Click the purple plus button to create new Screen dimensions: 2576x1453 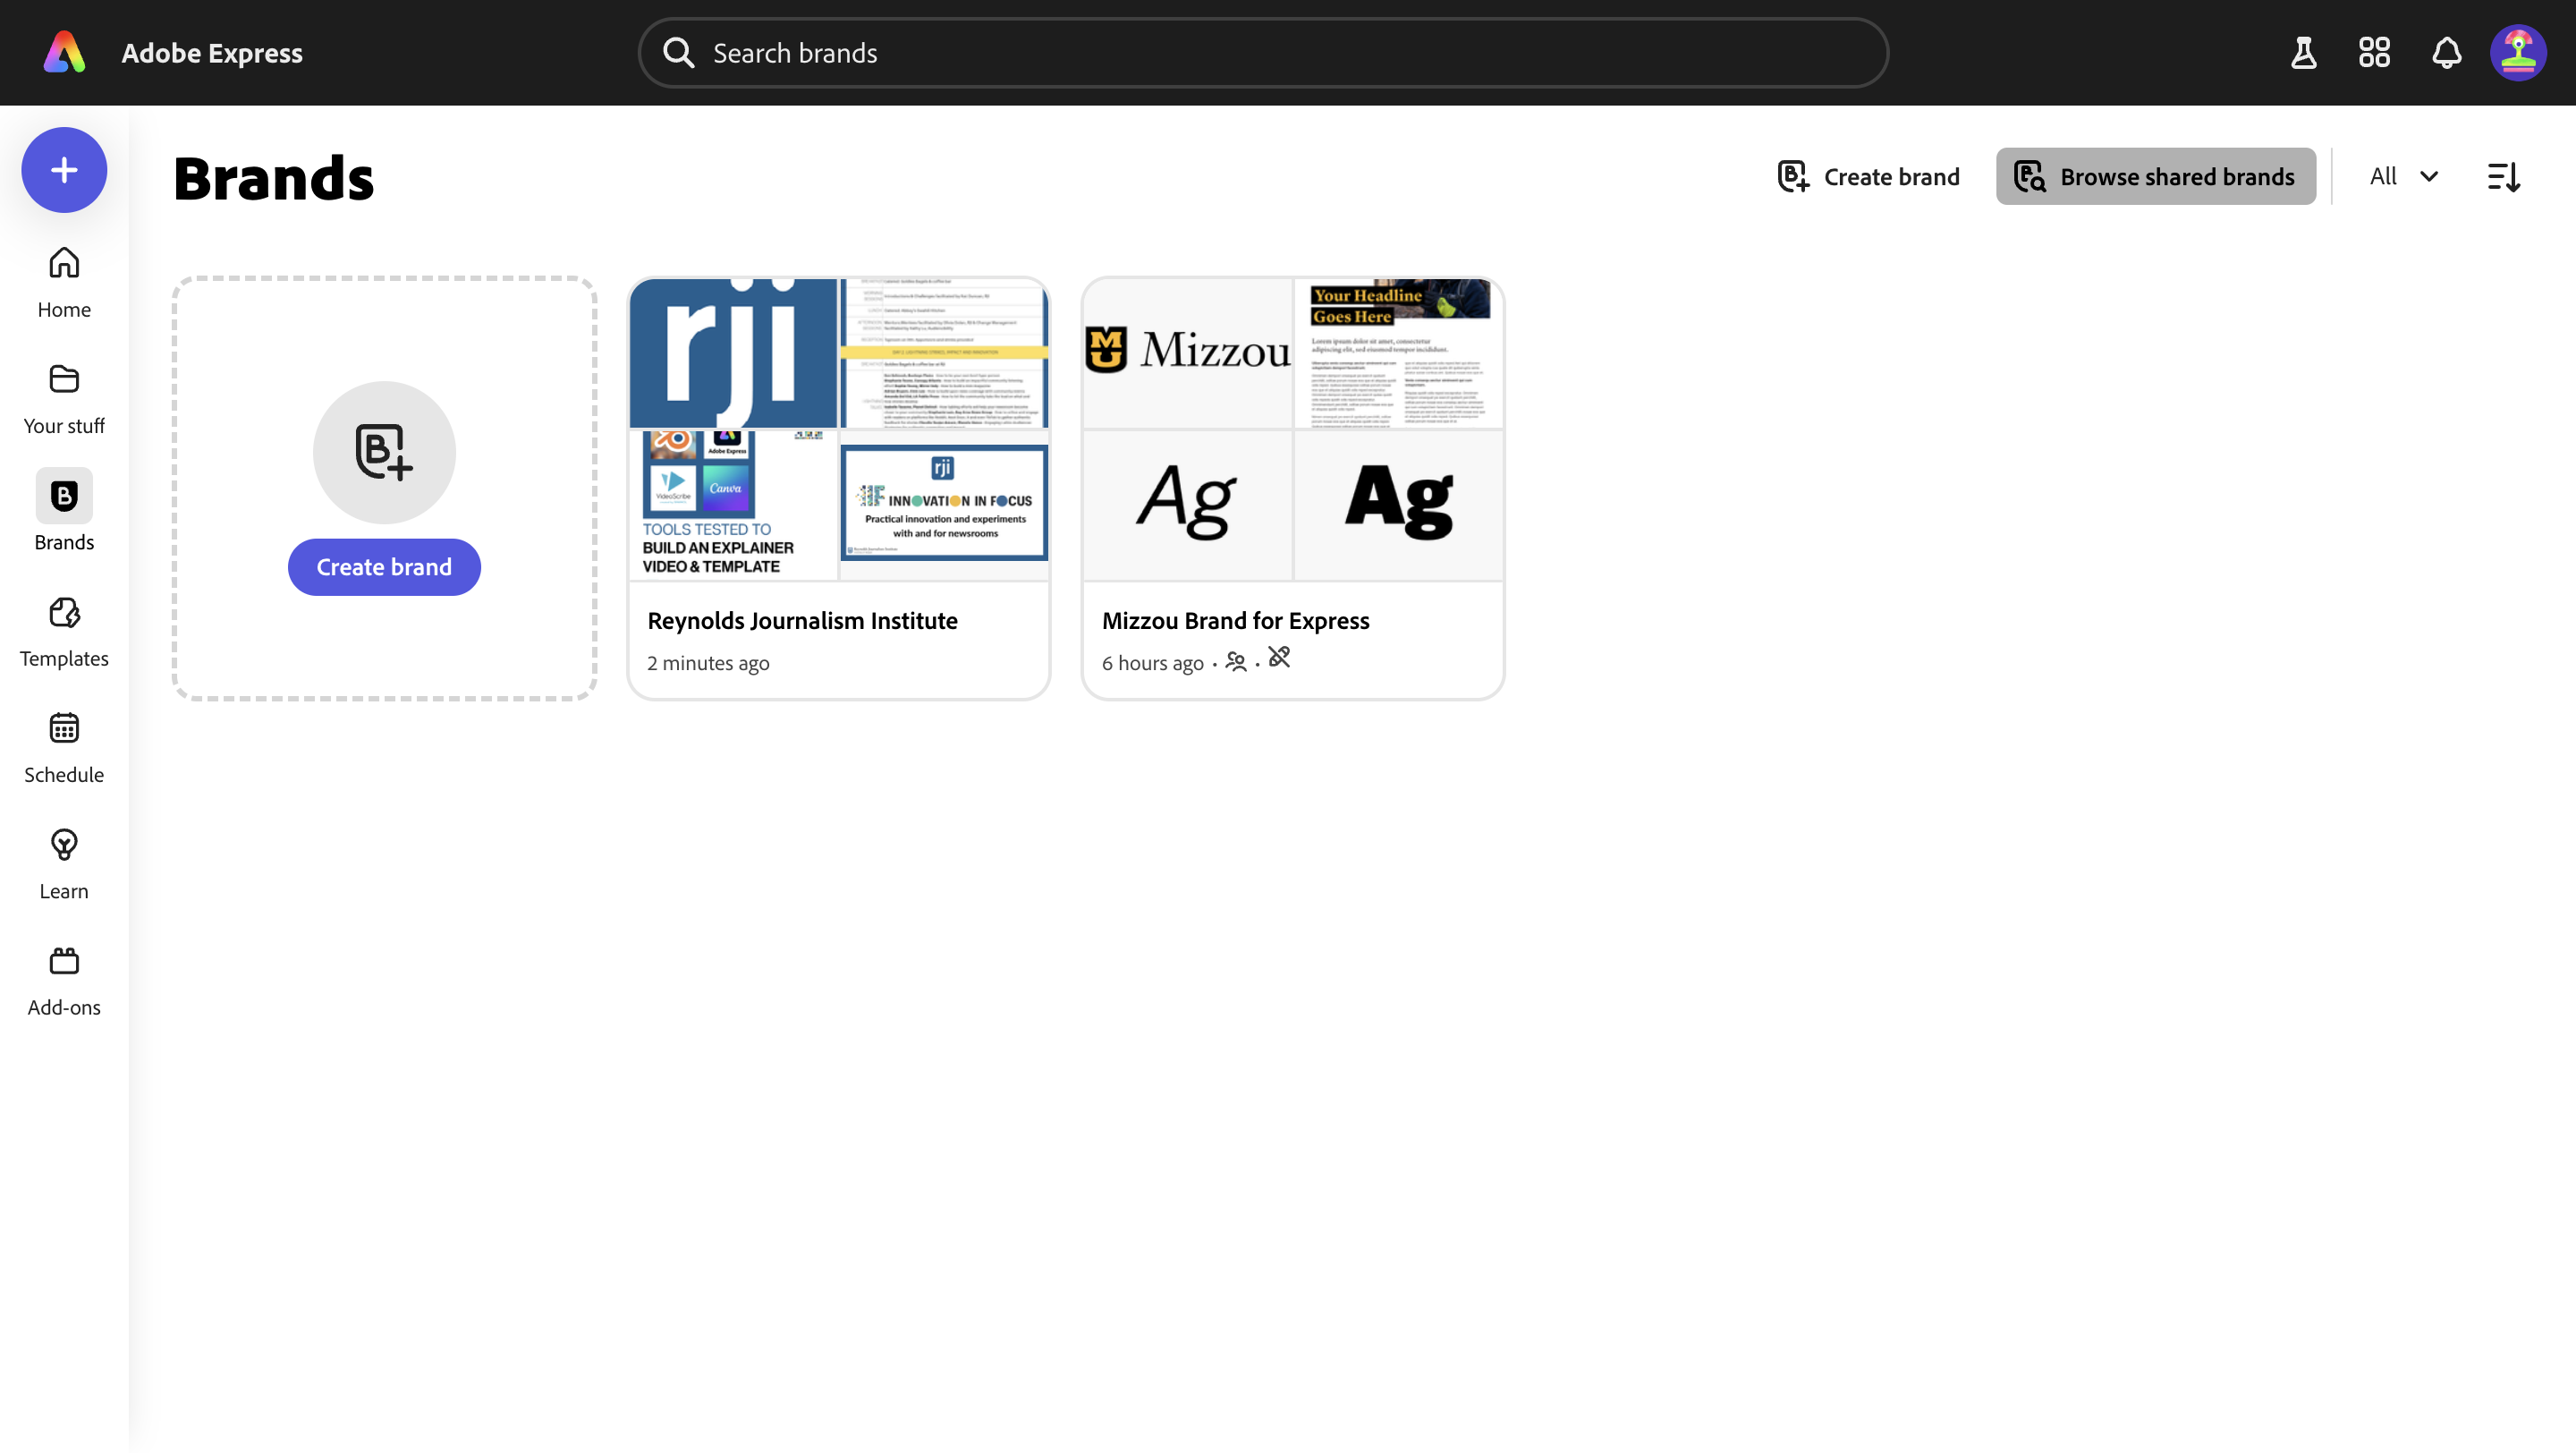(x=63, y=169)
